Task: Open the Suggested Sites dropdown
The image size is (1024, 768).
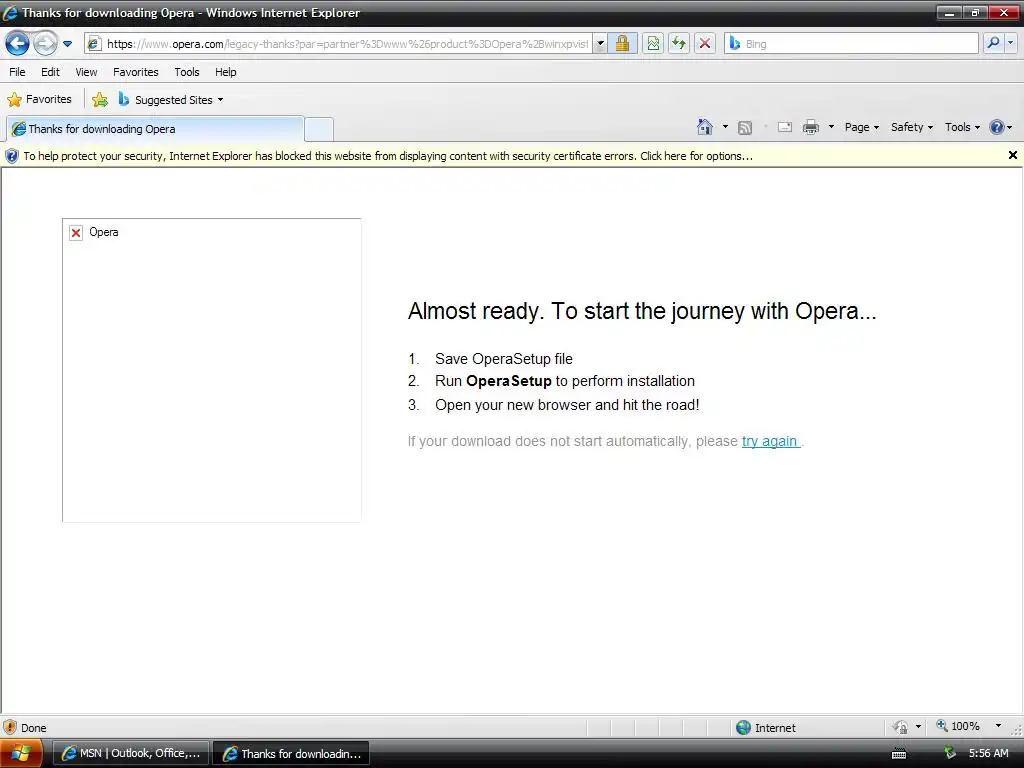Action: click(171, 99)
